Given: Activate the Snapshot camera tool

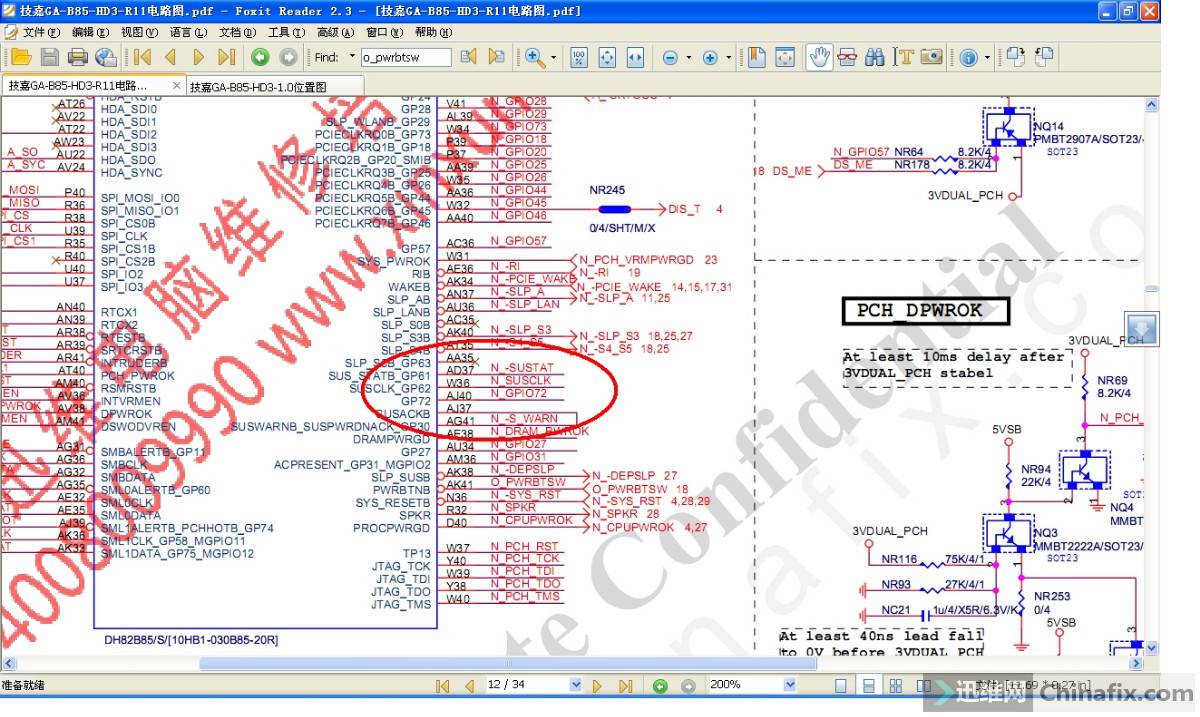Looking at the screenshot, I should (x=931, y=58).
